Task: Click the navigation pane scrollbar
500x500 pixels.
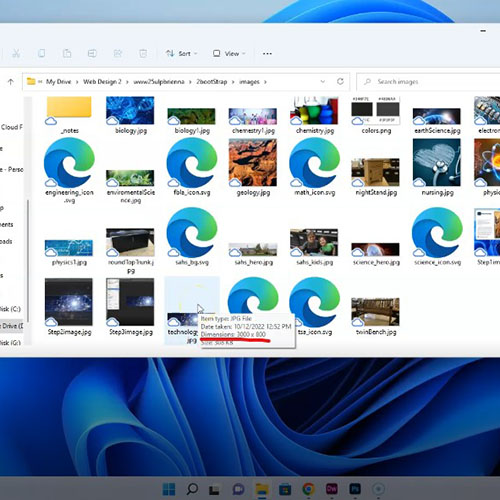Action: point(28,260)
